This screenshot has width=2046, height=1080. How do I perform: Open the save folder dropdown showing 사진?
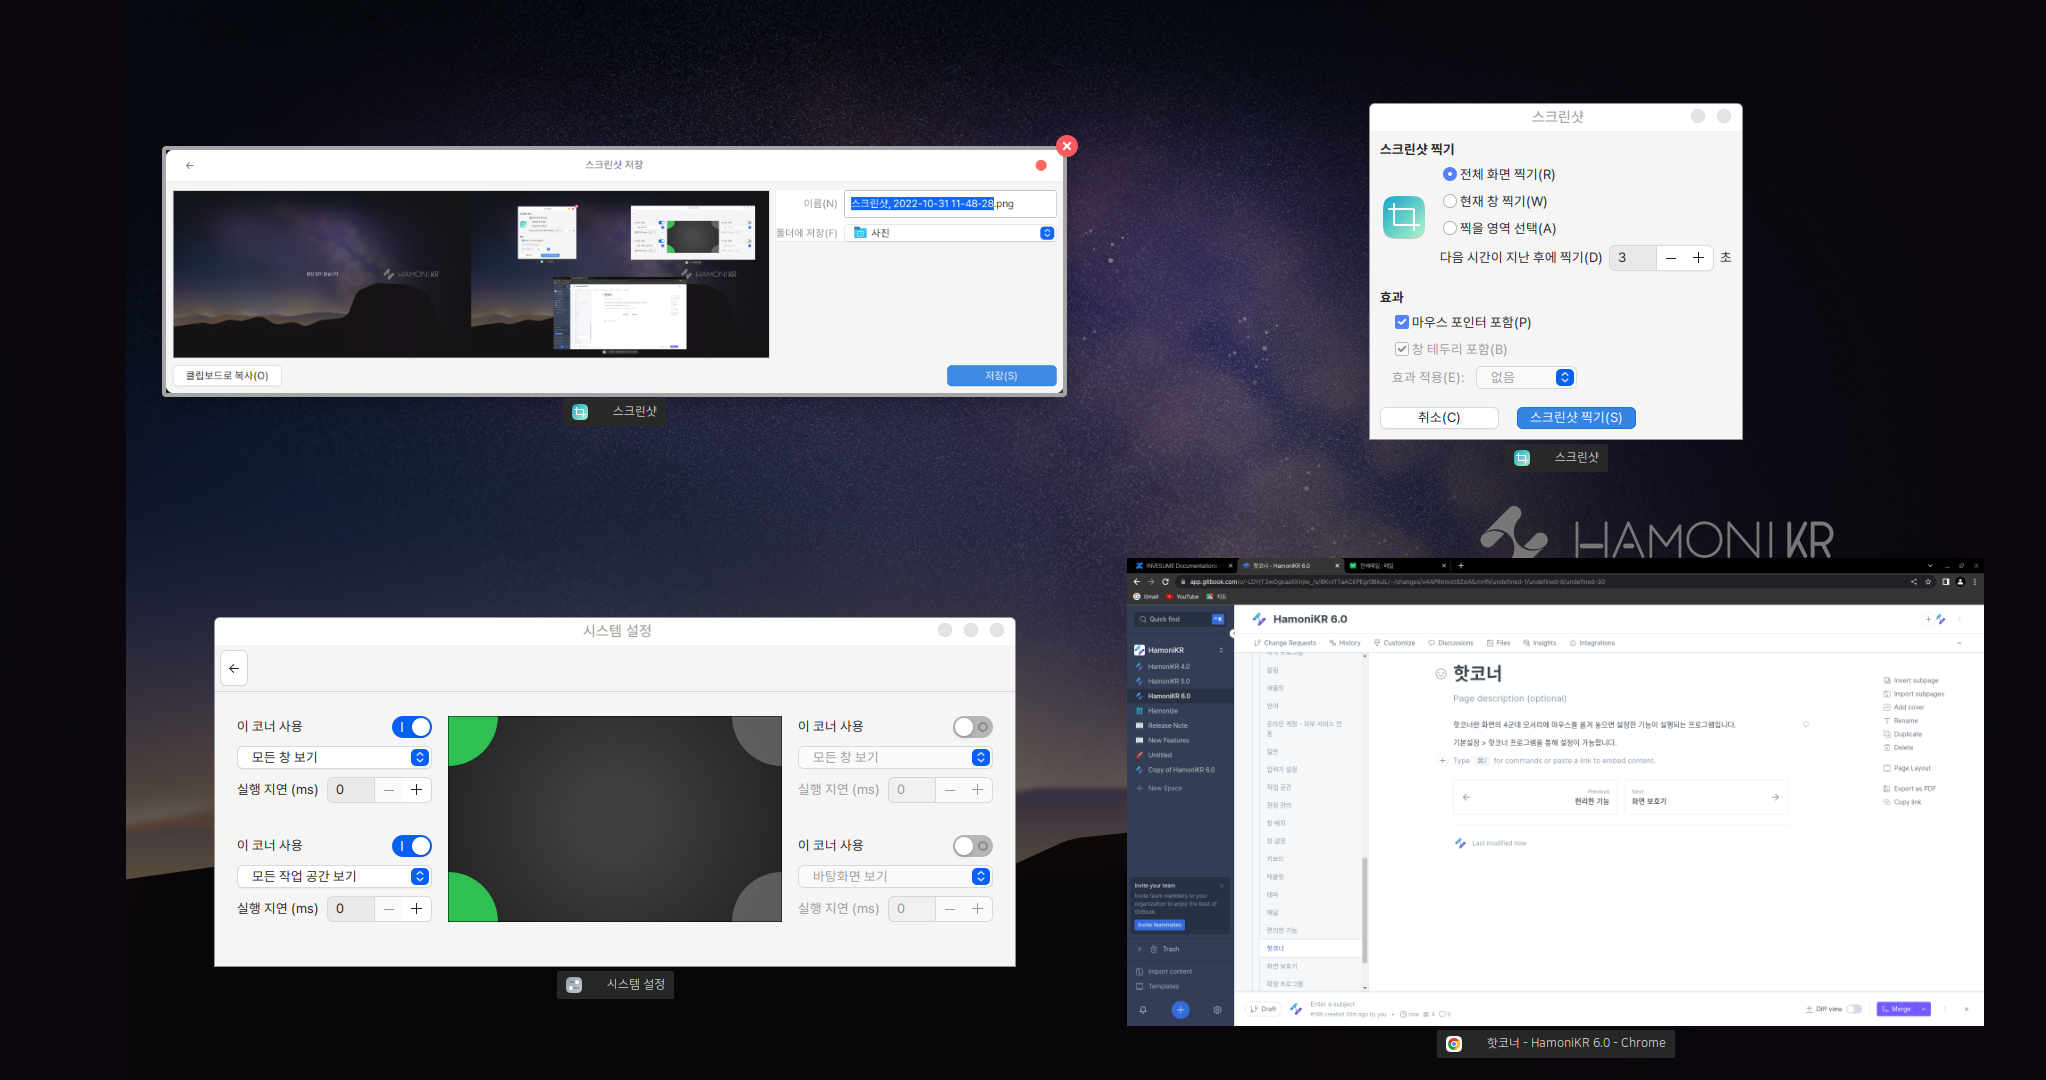pyautogui.click(x=950, y=233)
